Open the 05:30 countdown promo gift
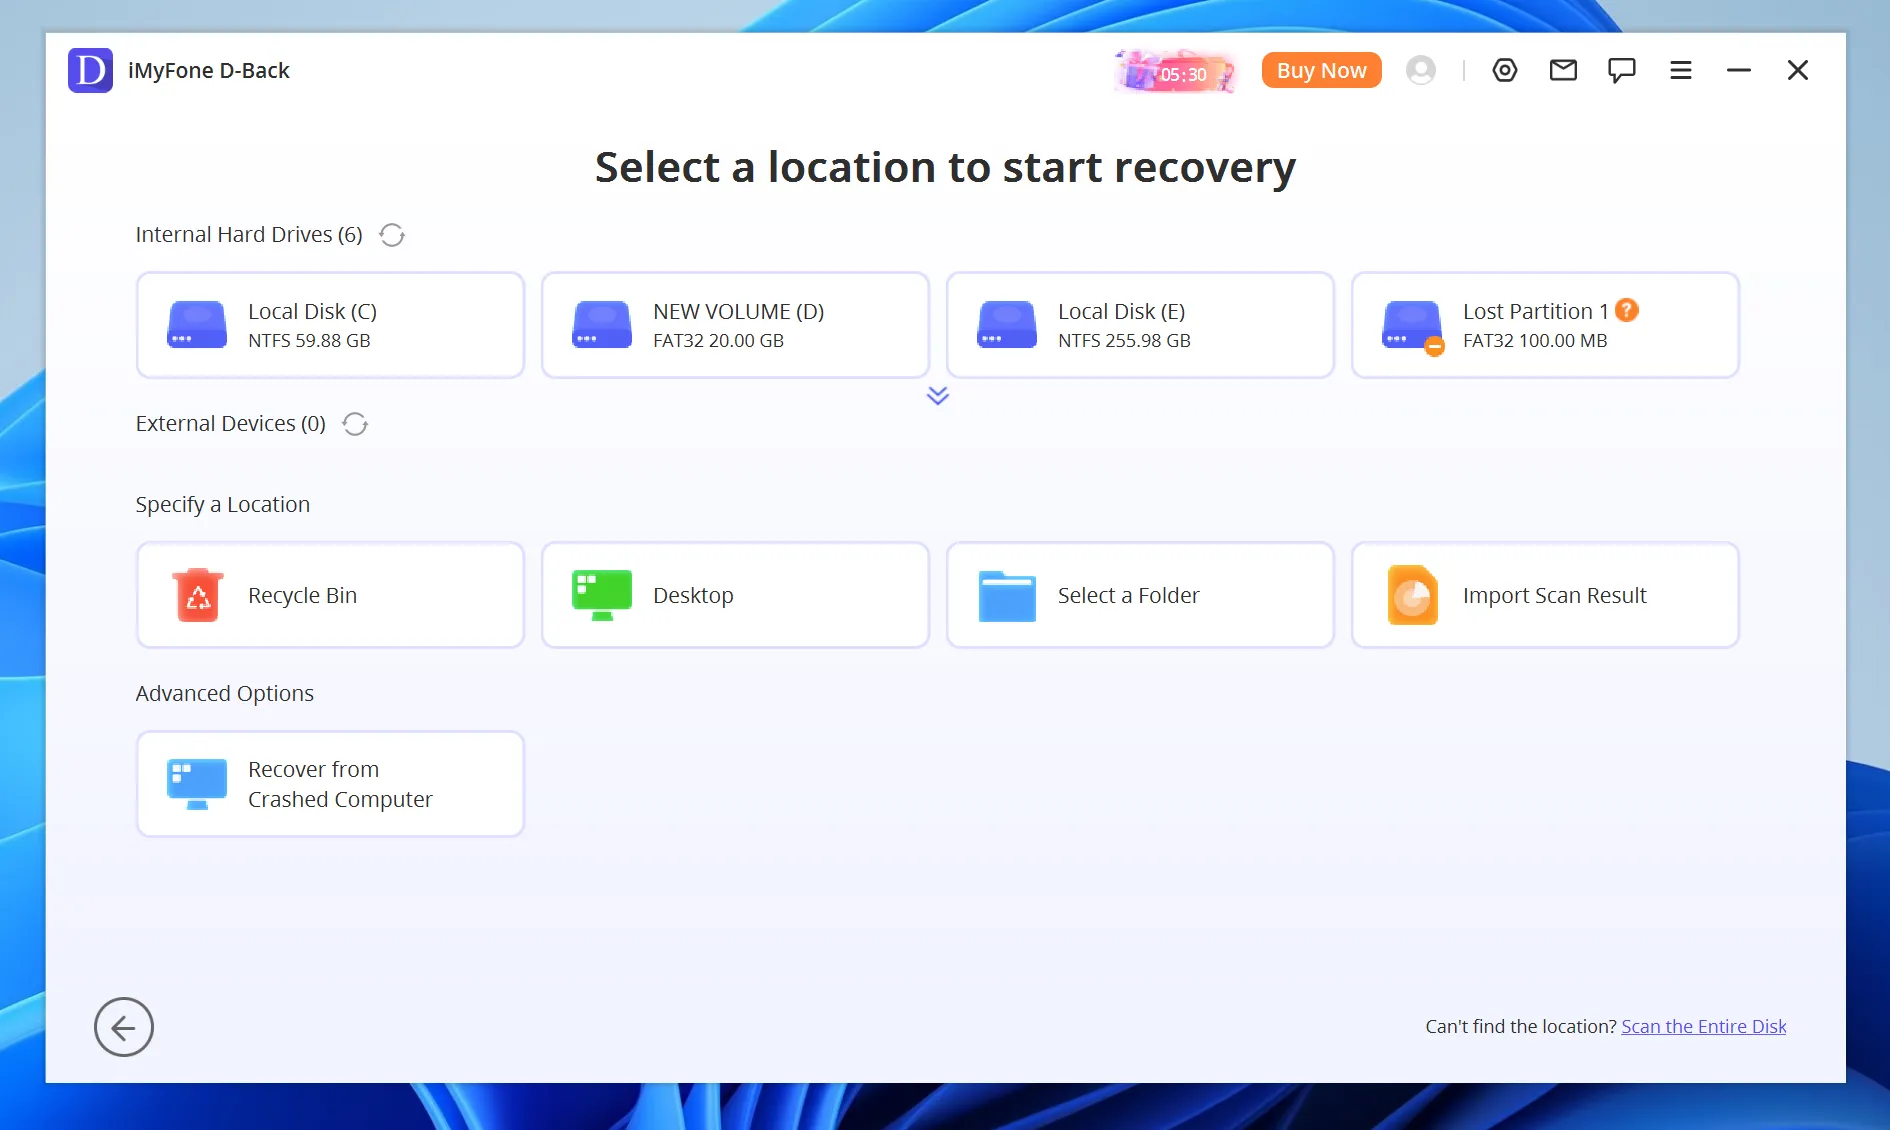The image size is (1890, 1130). (x=1176, y=71)
